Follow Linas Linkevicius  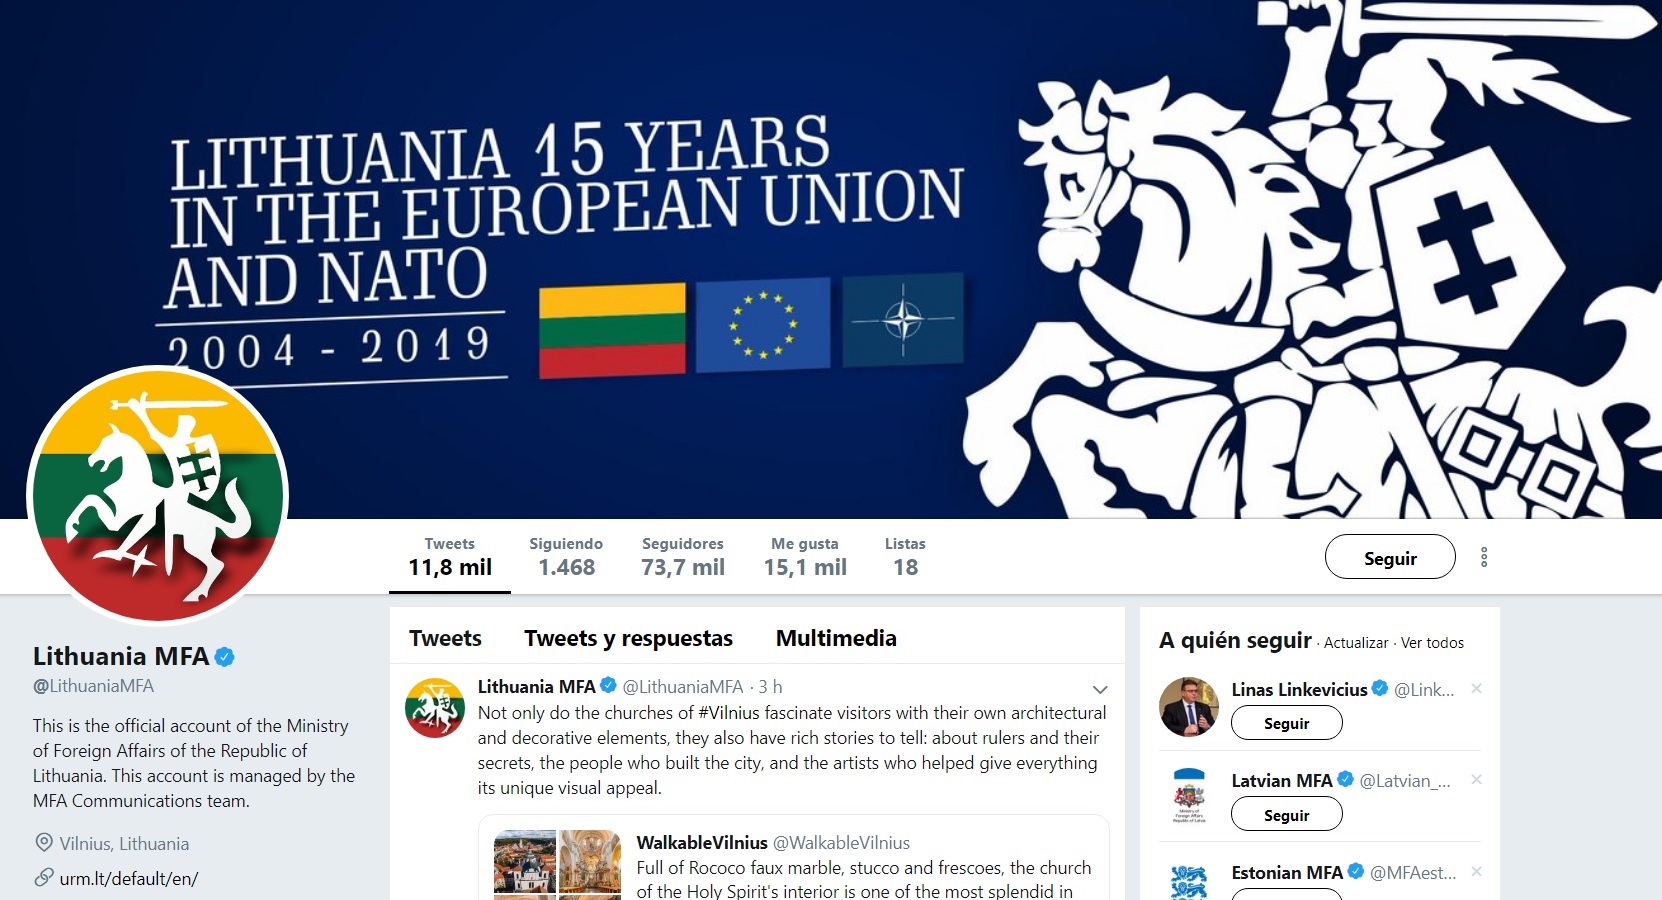pyautogui.click(x=1287, y=723)
